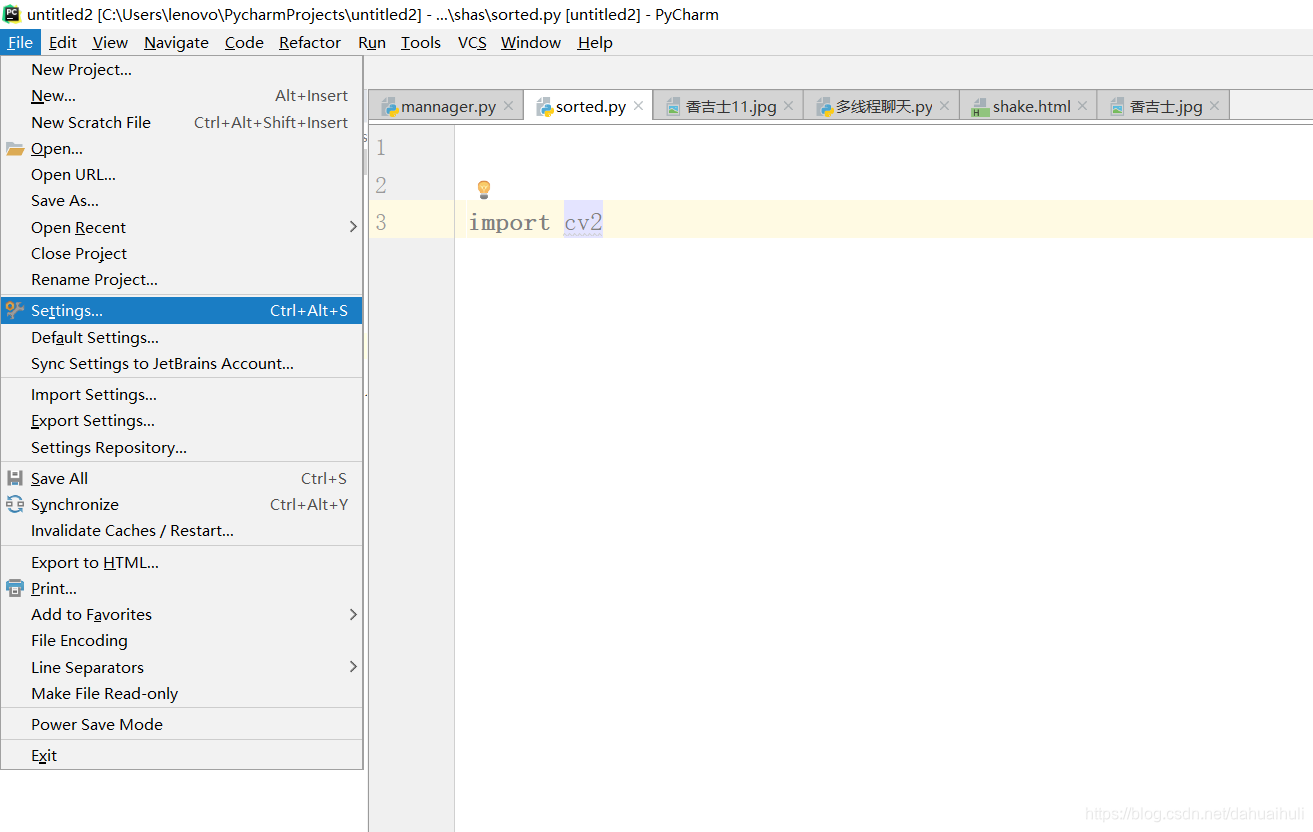Image resolution: width=1313 pixels, height=832 pixels.
Task: Select Export to HTML...
Action: point(181,562)
